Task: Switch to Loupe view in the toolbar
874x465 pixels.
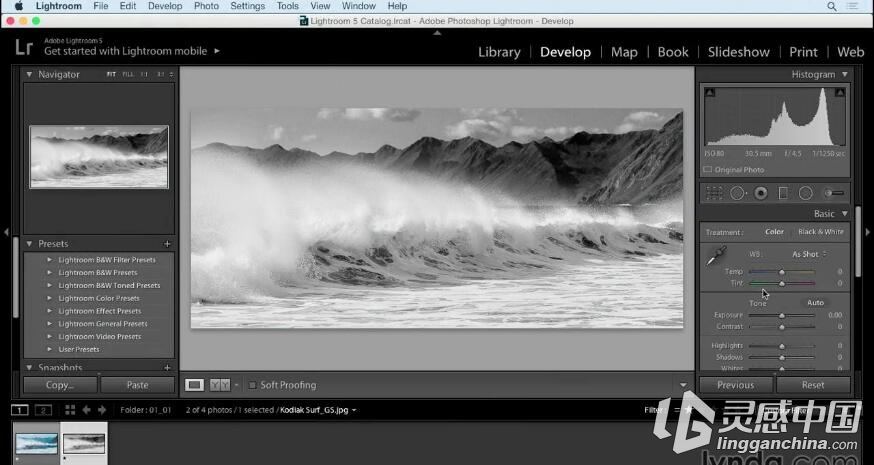Action: [x=195, y=385]
